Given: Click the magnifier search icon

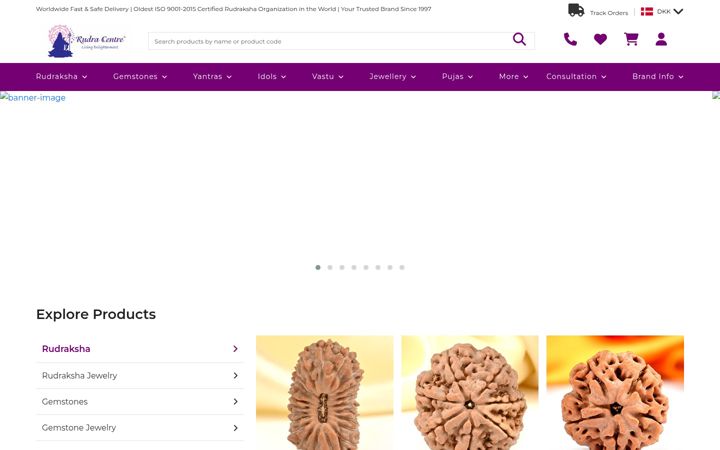Looking at the screenshot, I should coord(519,39).
